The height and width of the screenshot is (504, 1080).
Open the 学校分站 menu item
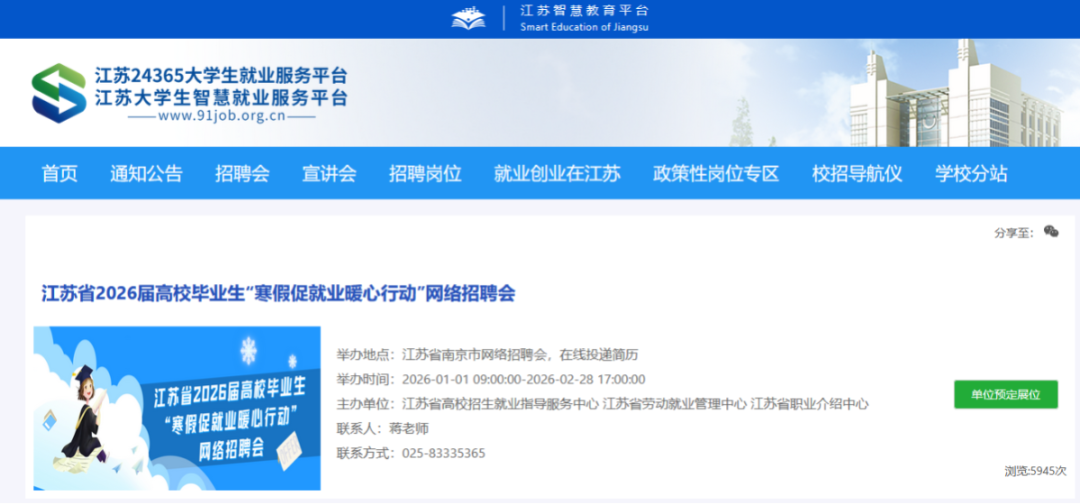pos(971,173)
